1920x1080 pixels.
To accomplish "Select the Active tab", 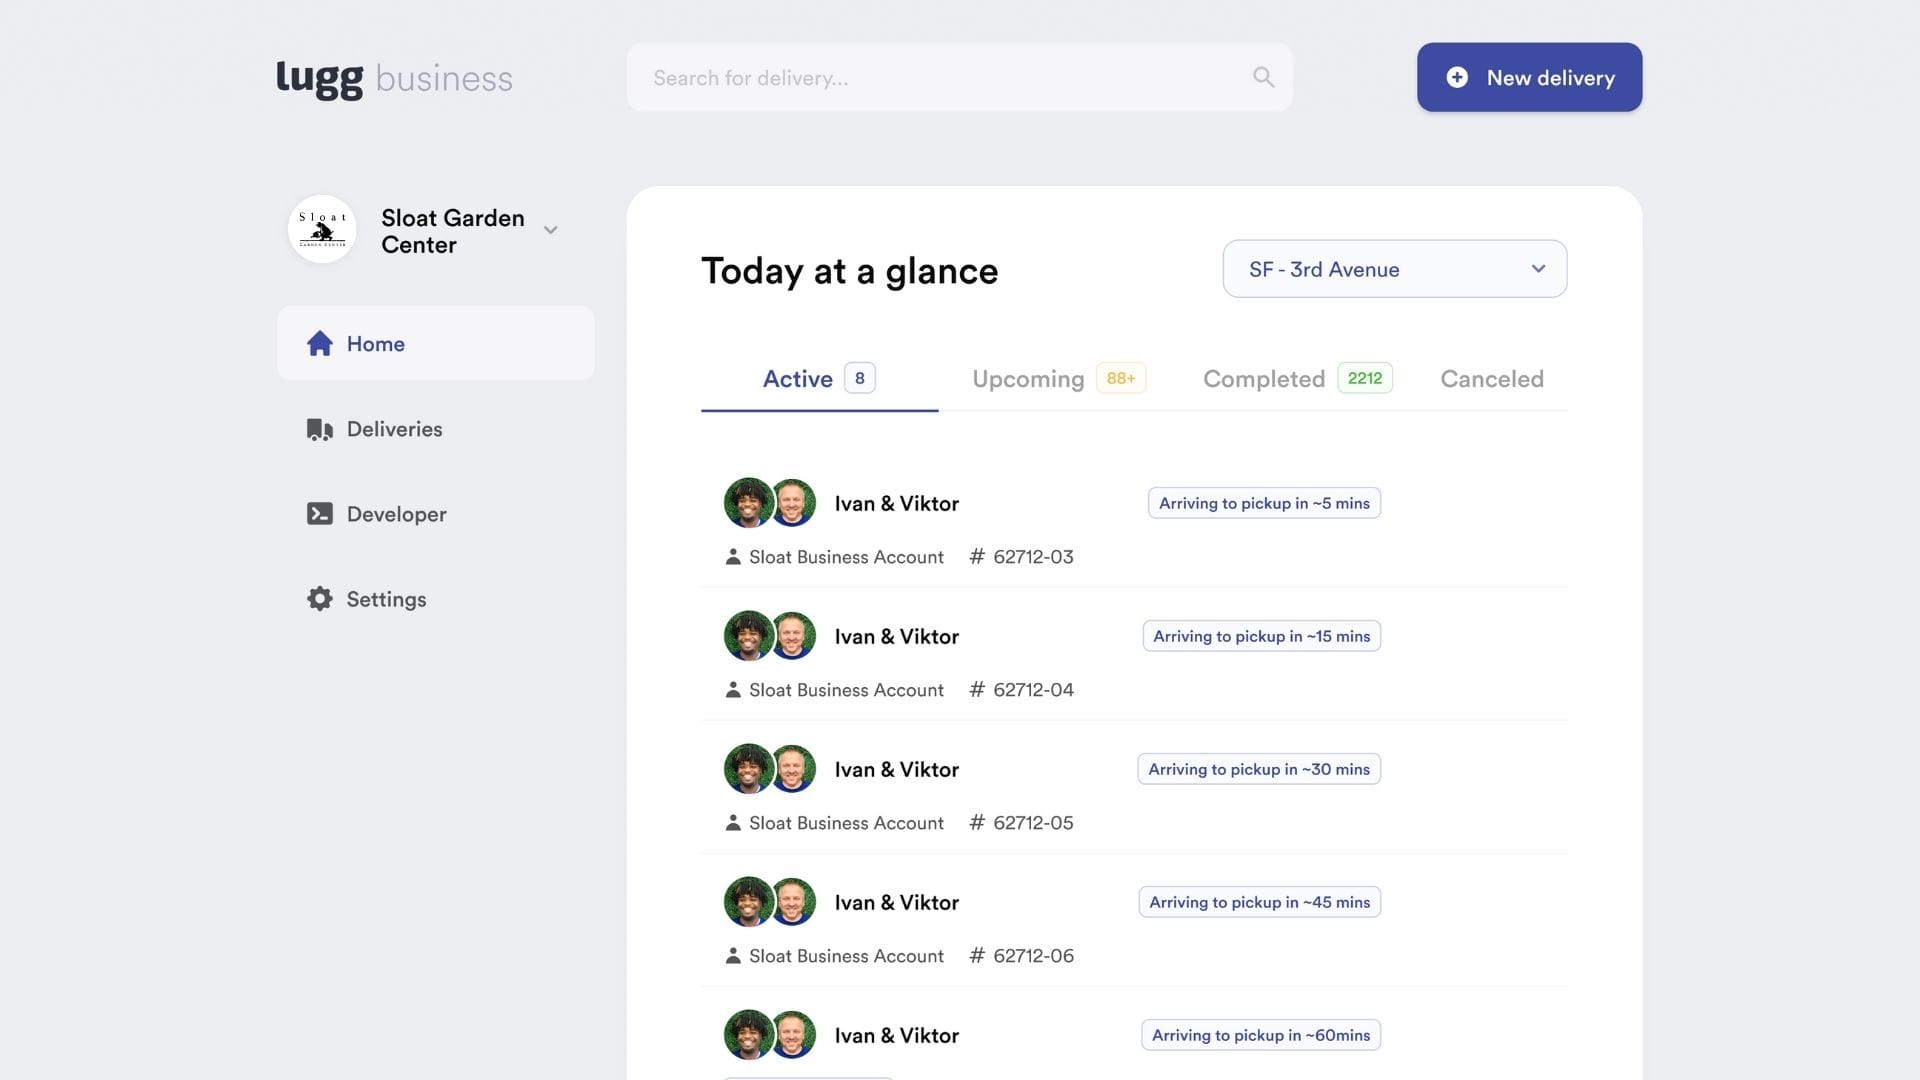I will tap(798, 379).
